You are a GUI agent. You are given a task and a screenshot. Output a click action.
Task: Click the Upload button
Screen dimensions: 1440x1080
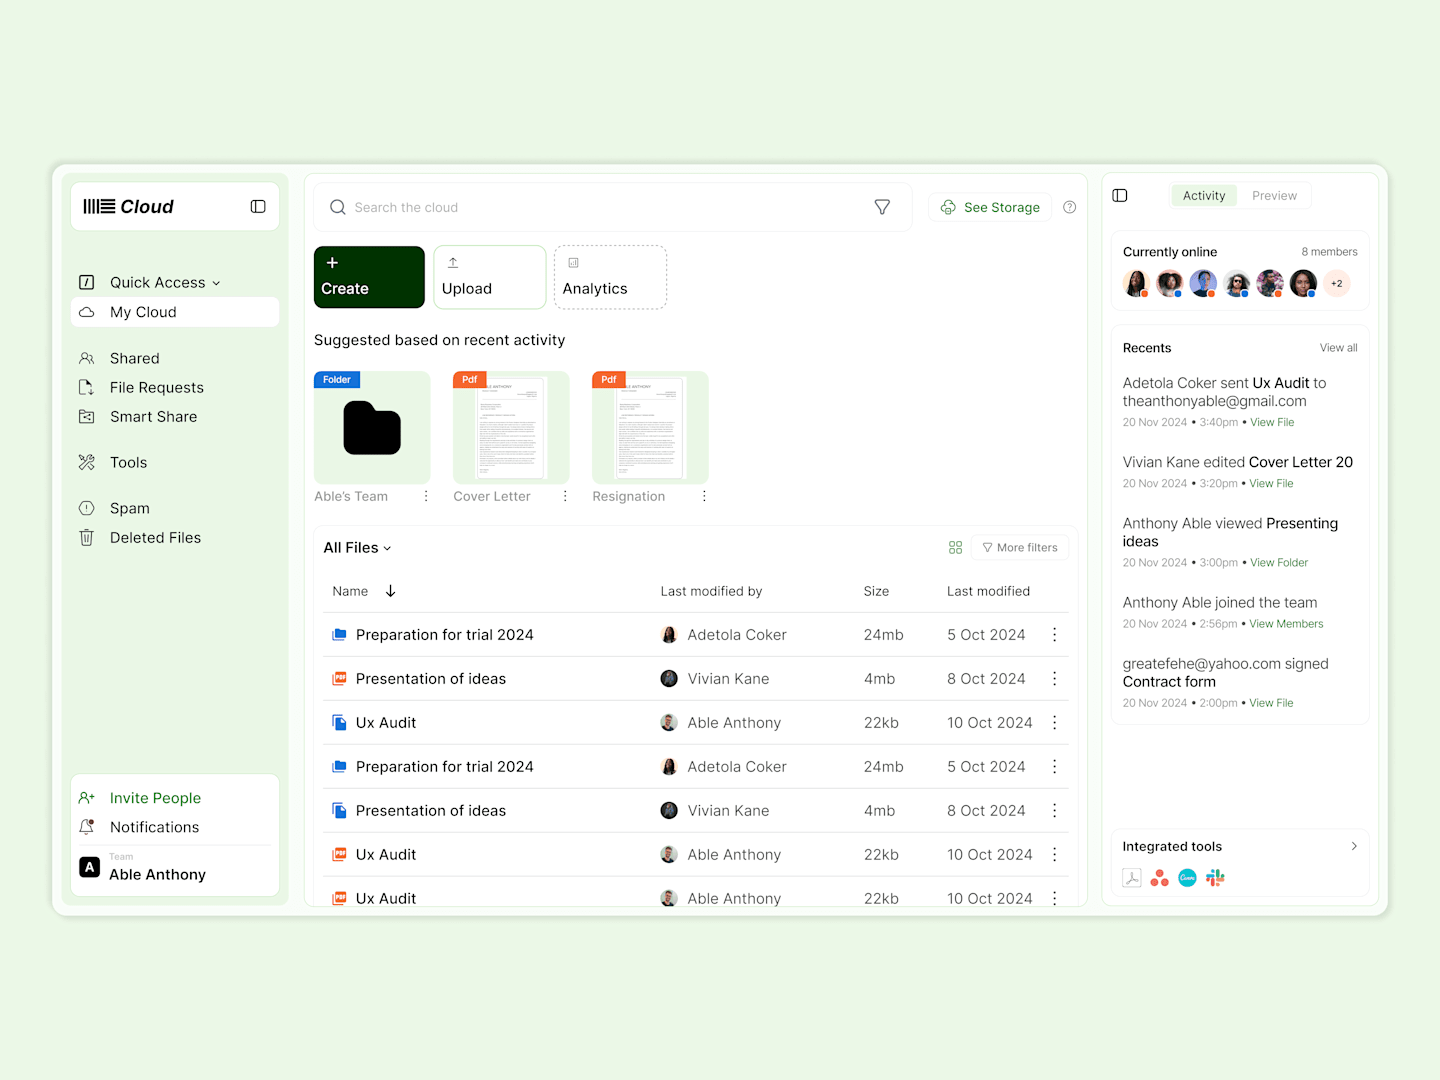click(x=490, y=277)
